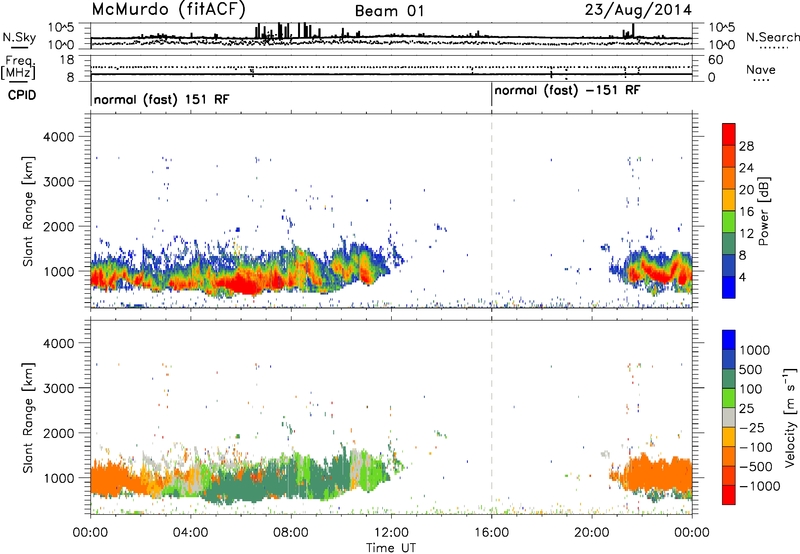Click the orange velocity patch after 21:00
The width and height of the screenshot is (800, 554).
pyautogui.click(x=656, y=475)
